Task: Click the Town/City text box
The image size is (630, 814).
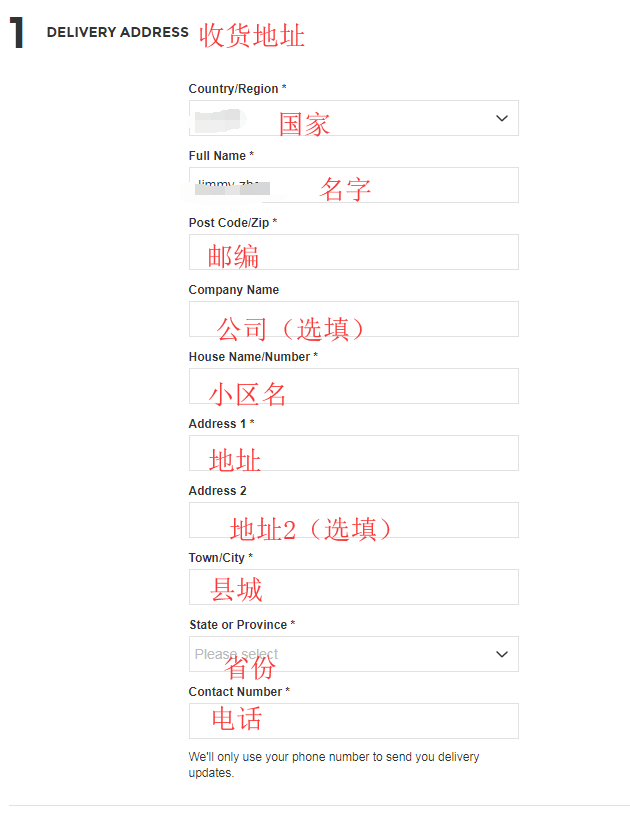Action: pyautogui.click(x=353, y=587)
